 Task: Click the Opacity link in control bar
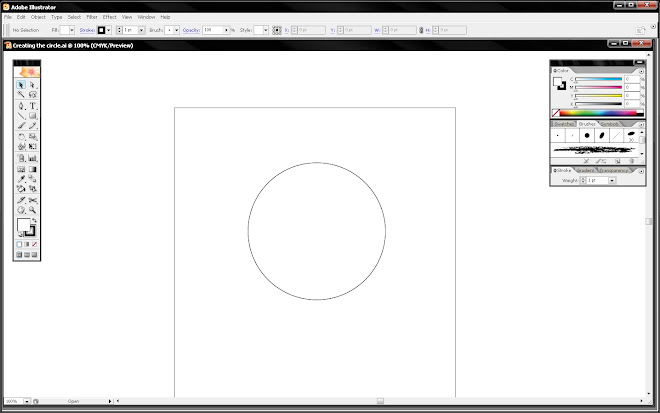click(191, 30)
